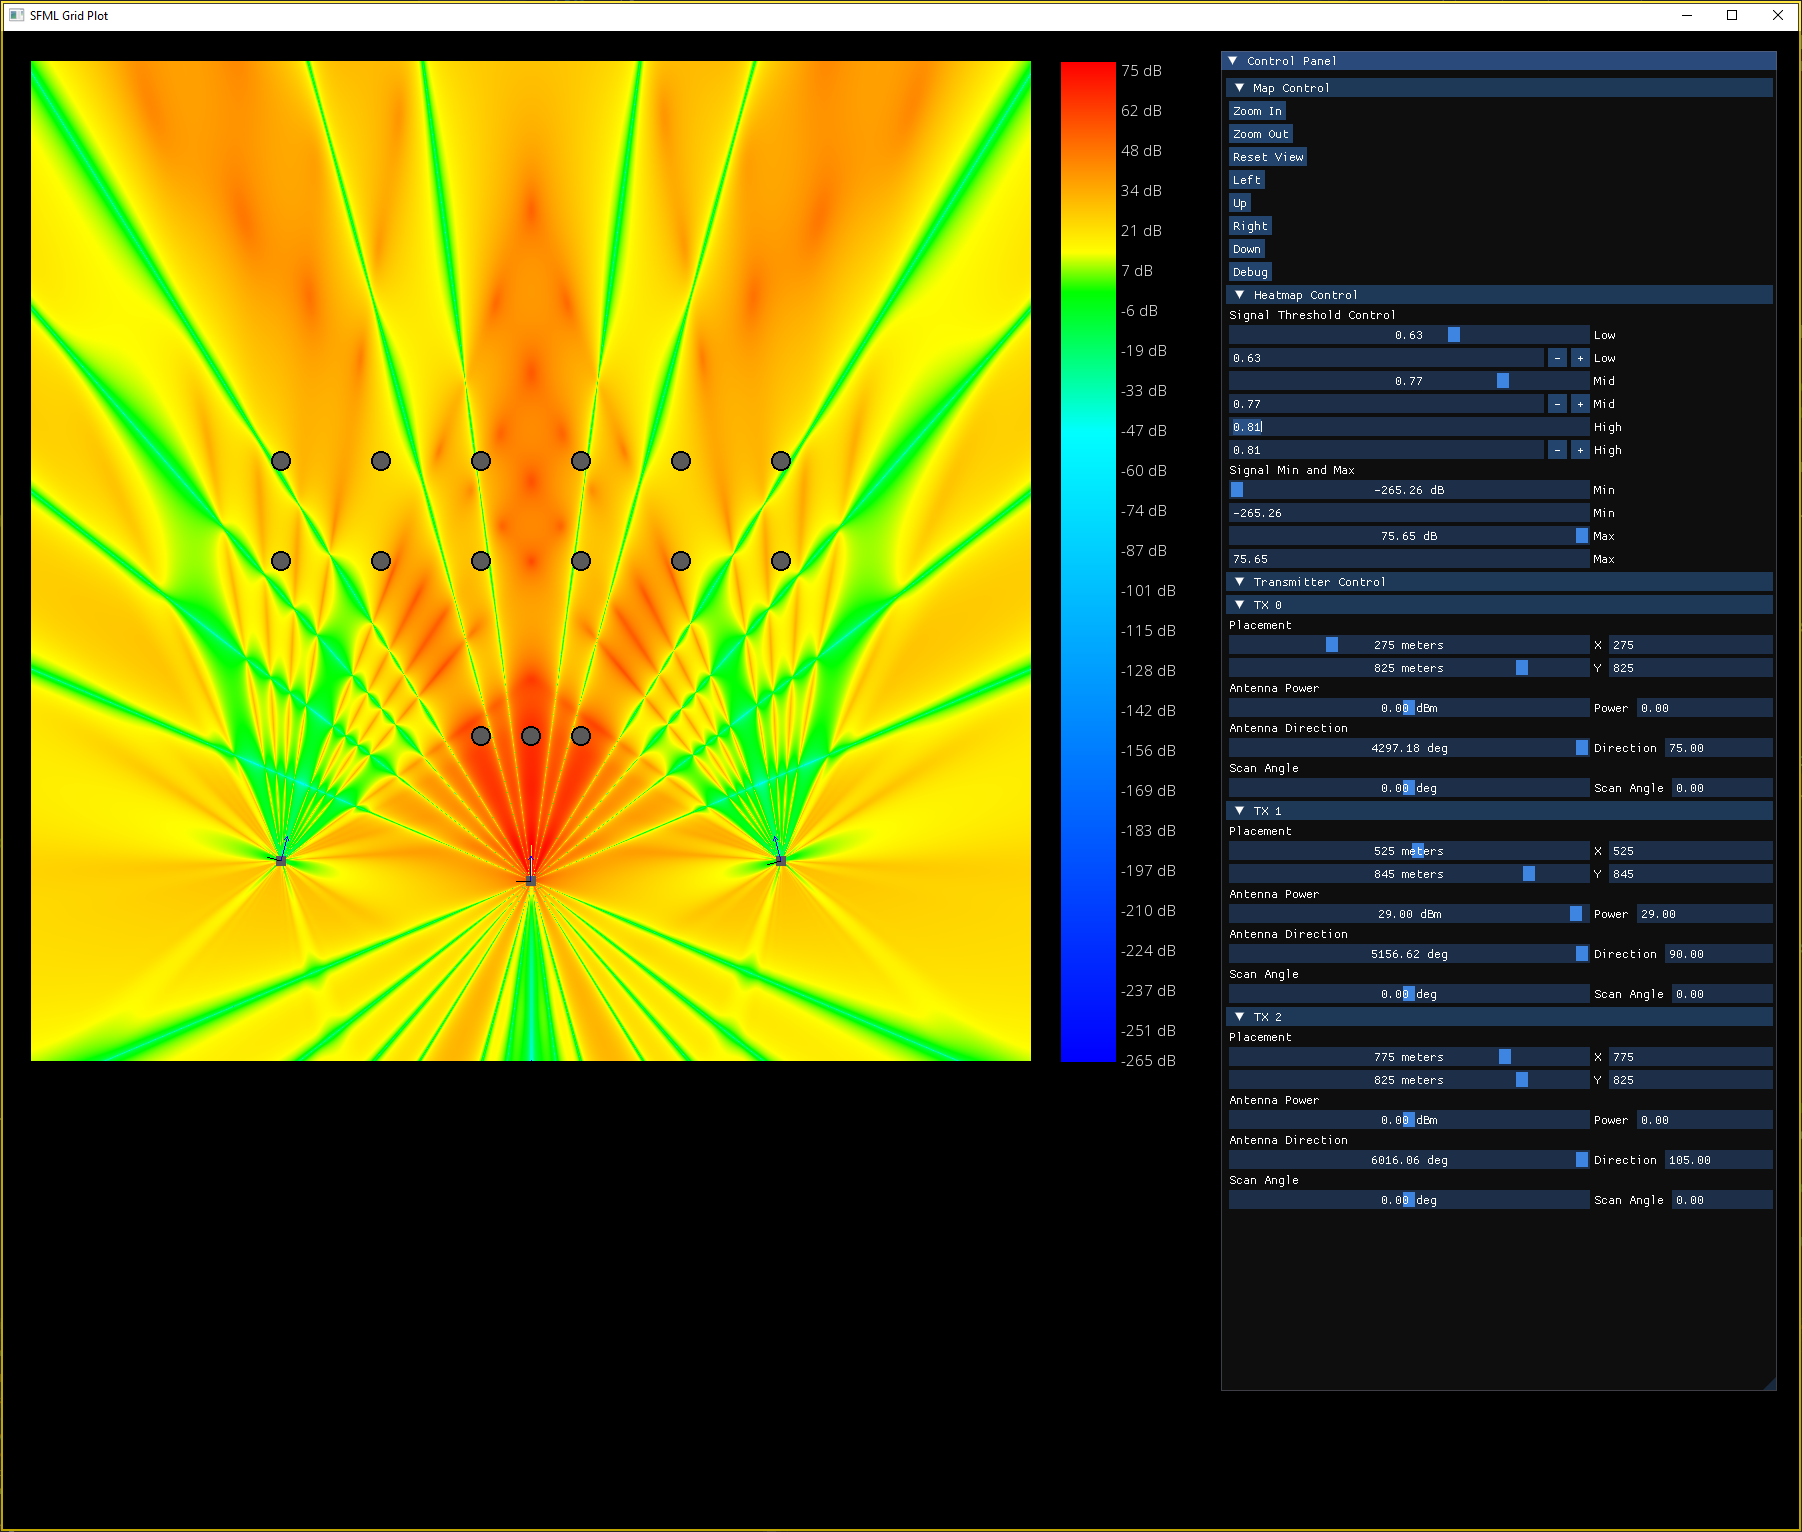Collapse the Transmitter Control section
1802x1532 pixels.
(1240, 582)
